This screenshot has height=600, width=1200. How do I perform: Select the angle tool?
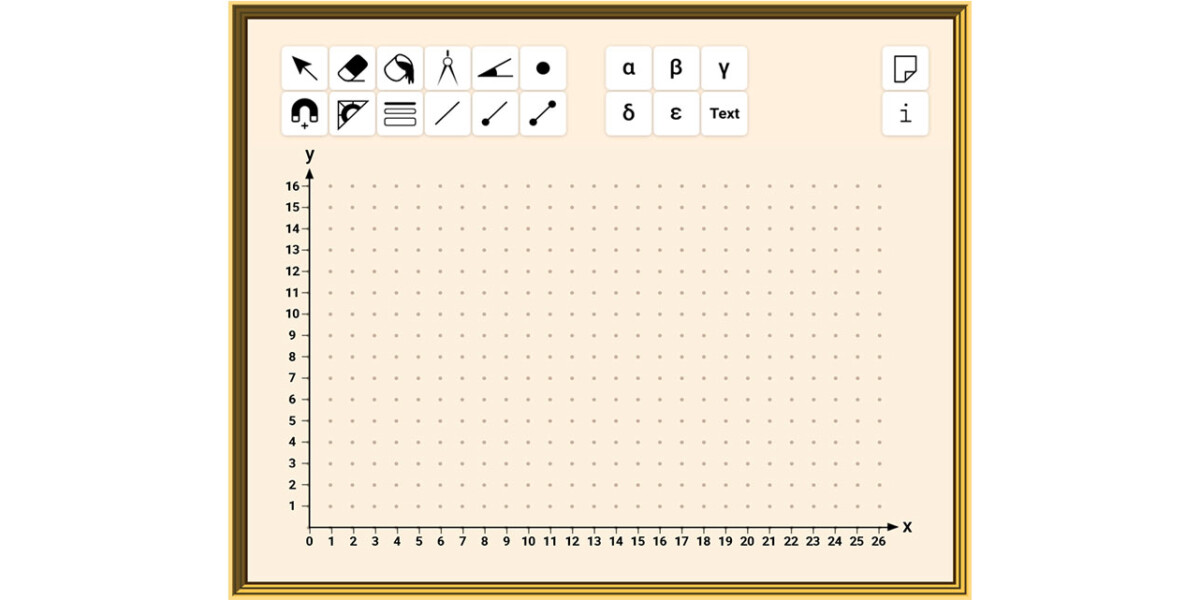(x=495, y=68)
